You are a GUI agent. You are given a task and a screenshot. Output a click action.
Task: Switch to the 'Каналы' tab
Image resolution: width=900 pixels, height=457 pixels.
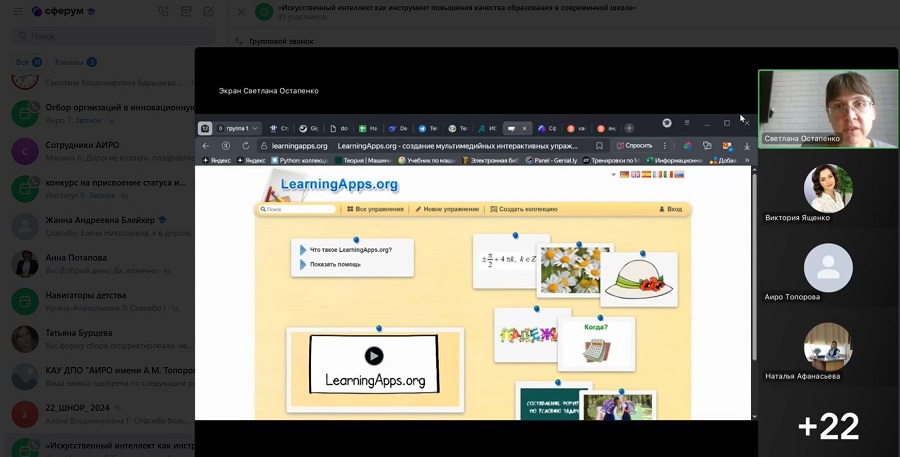tap(75, 62)
